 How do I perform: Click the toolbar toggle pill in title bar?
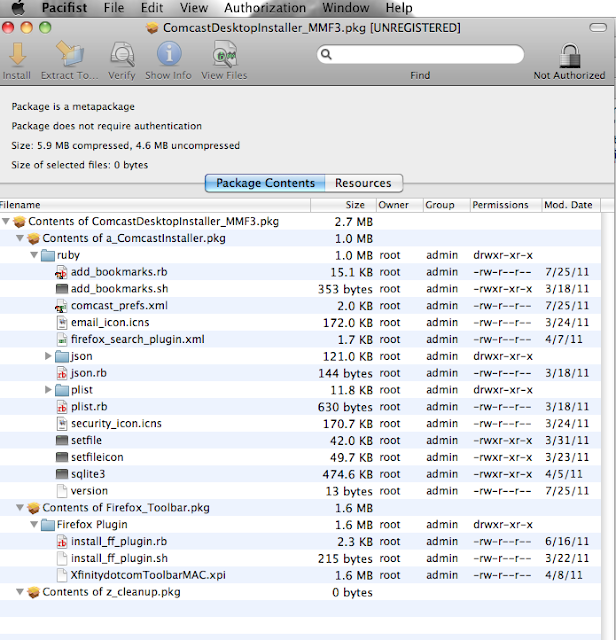coord(598,27)
